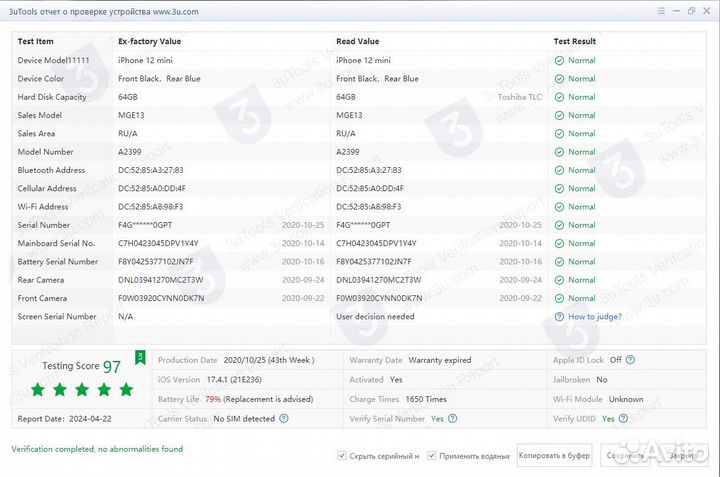The image size is (720, 477).
Task: Click the question mark icon beside How to judge
Action: point(559,317)
